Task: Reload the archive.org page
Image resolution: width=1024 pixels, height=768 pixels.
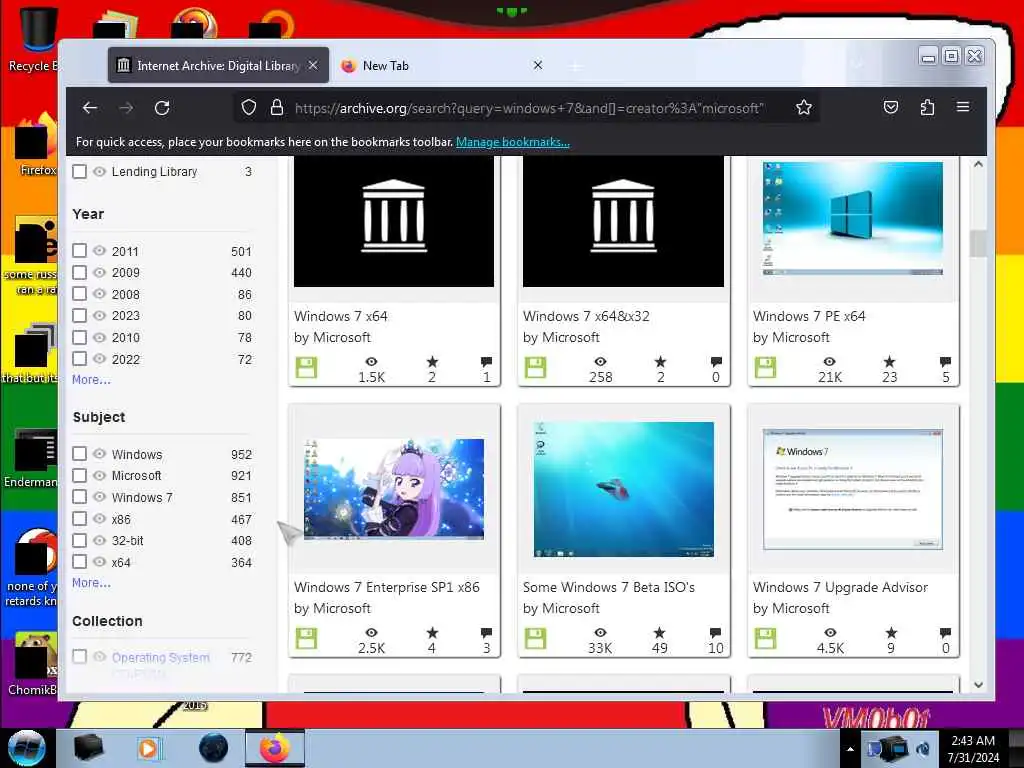Action: 162,108
